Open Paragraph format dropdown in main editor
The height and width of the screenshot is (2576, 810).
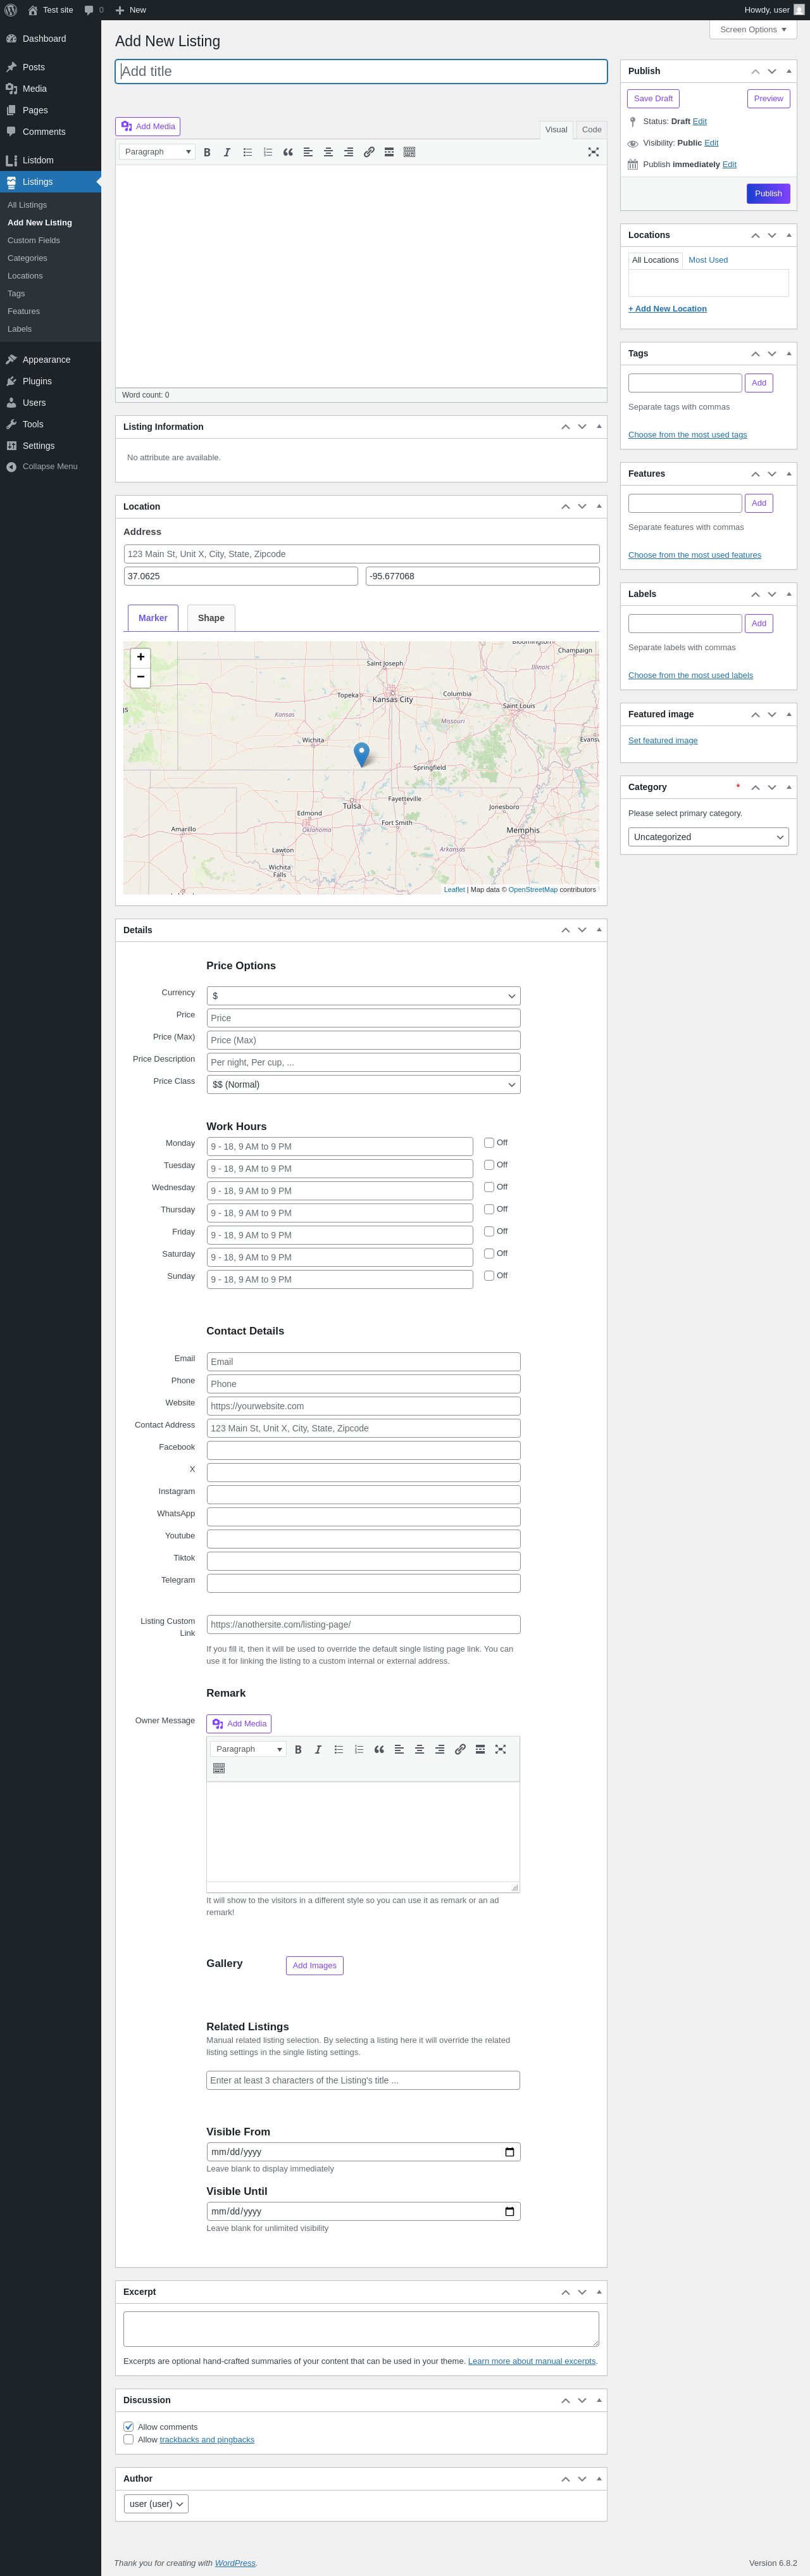click(x=157, y=152)
